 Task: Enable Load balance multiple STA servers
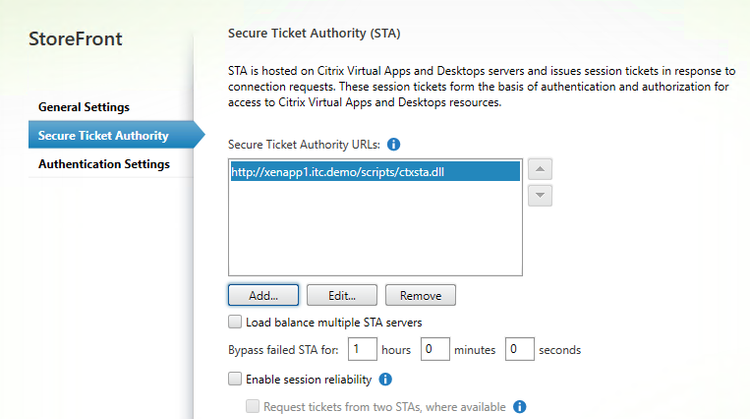(235, 322)
